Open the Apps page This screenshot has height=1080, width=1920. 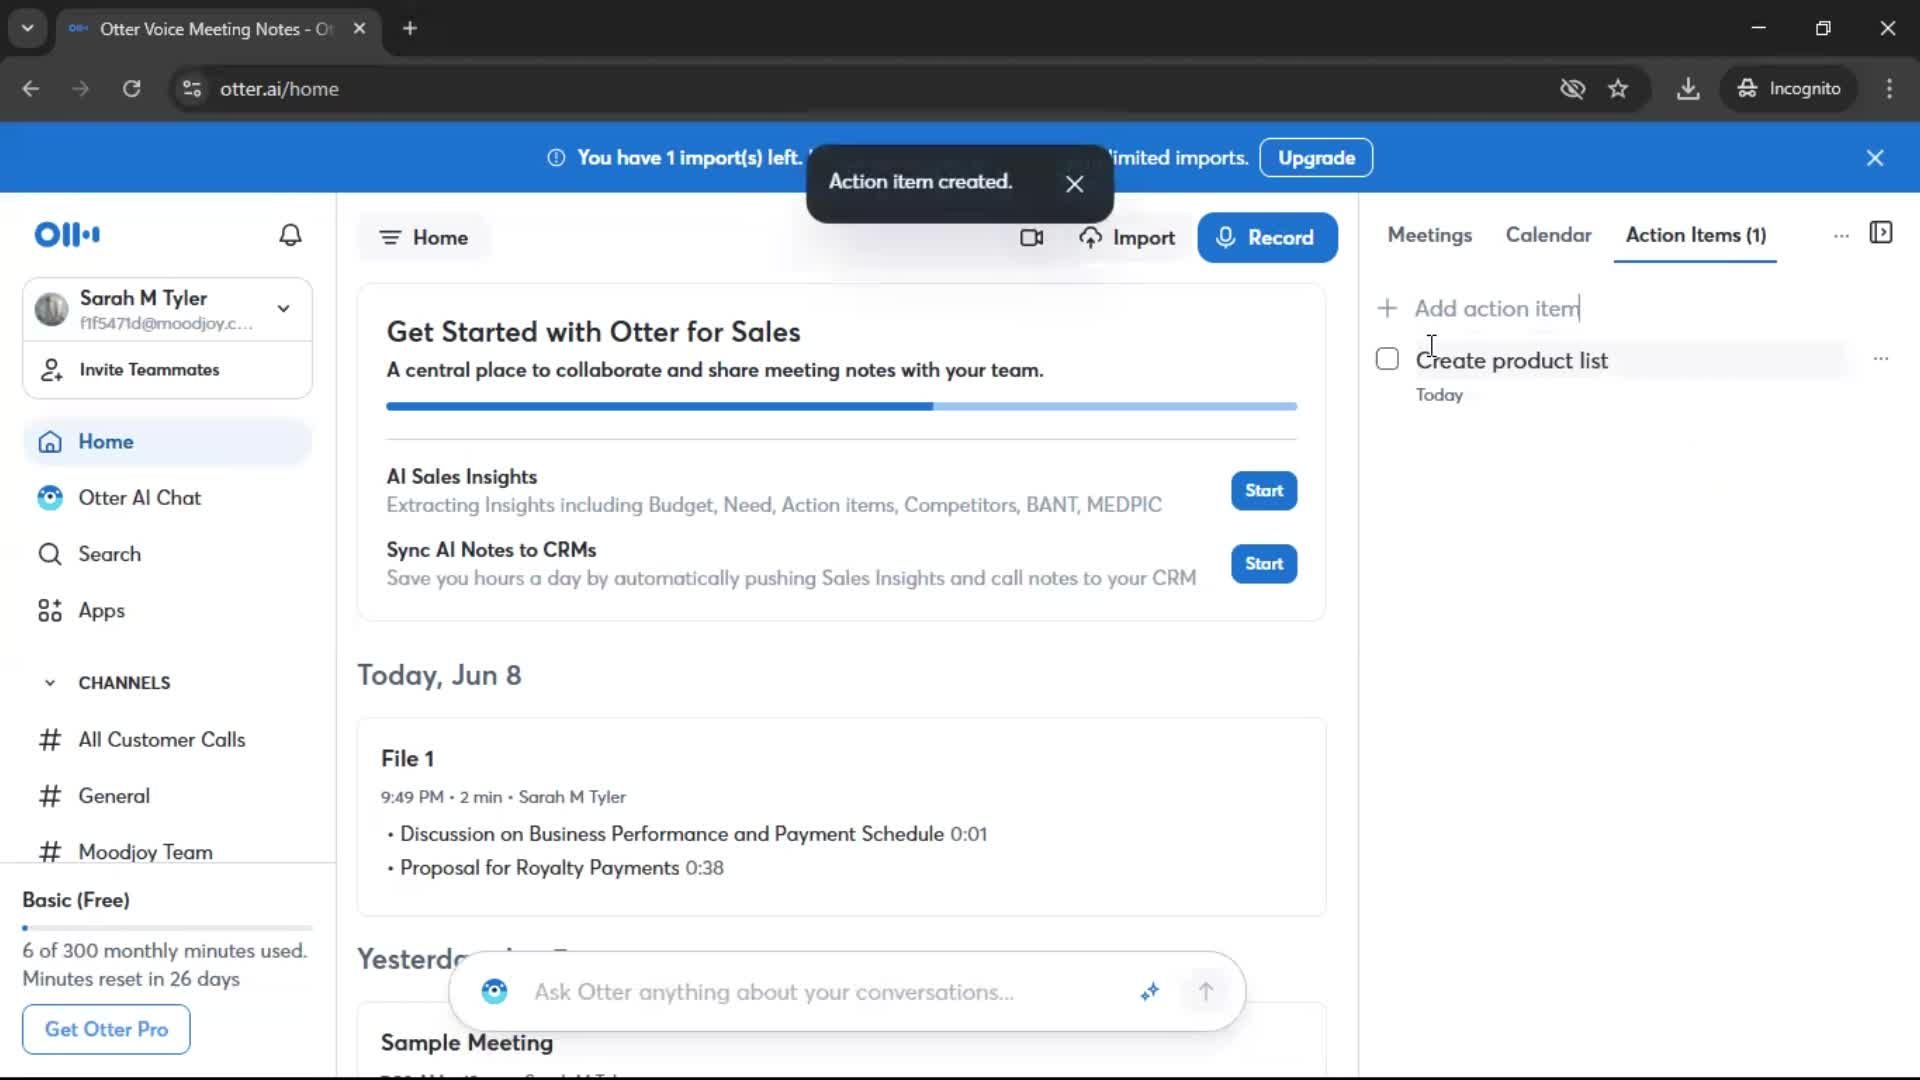(167, 611)
